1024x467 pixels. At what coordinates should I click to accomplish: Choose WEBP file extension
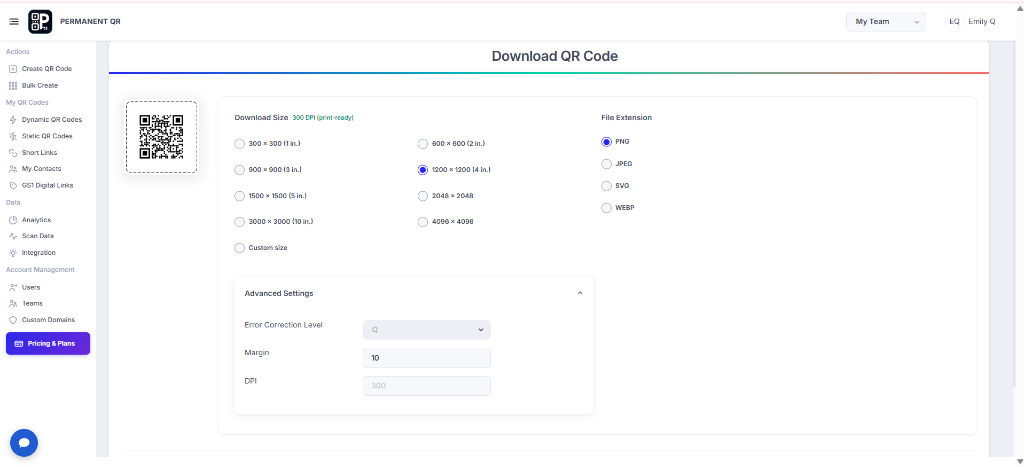tap(606, 208)
